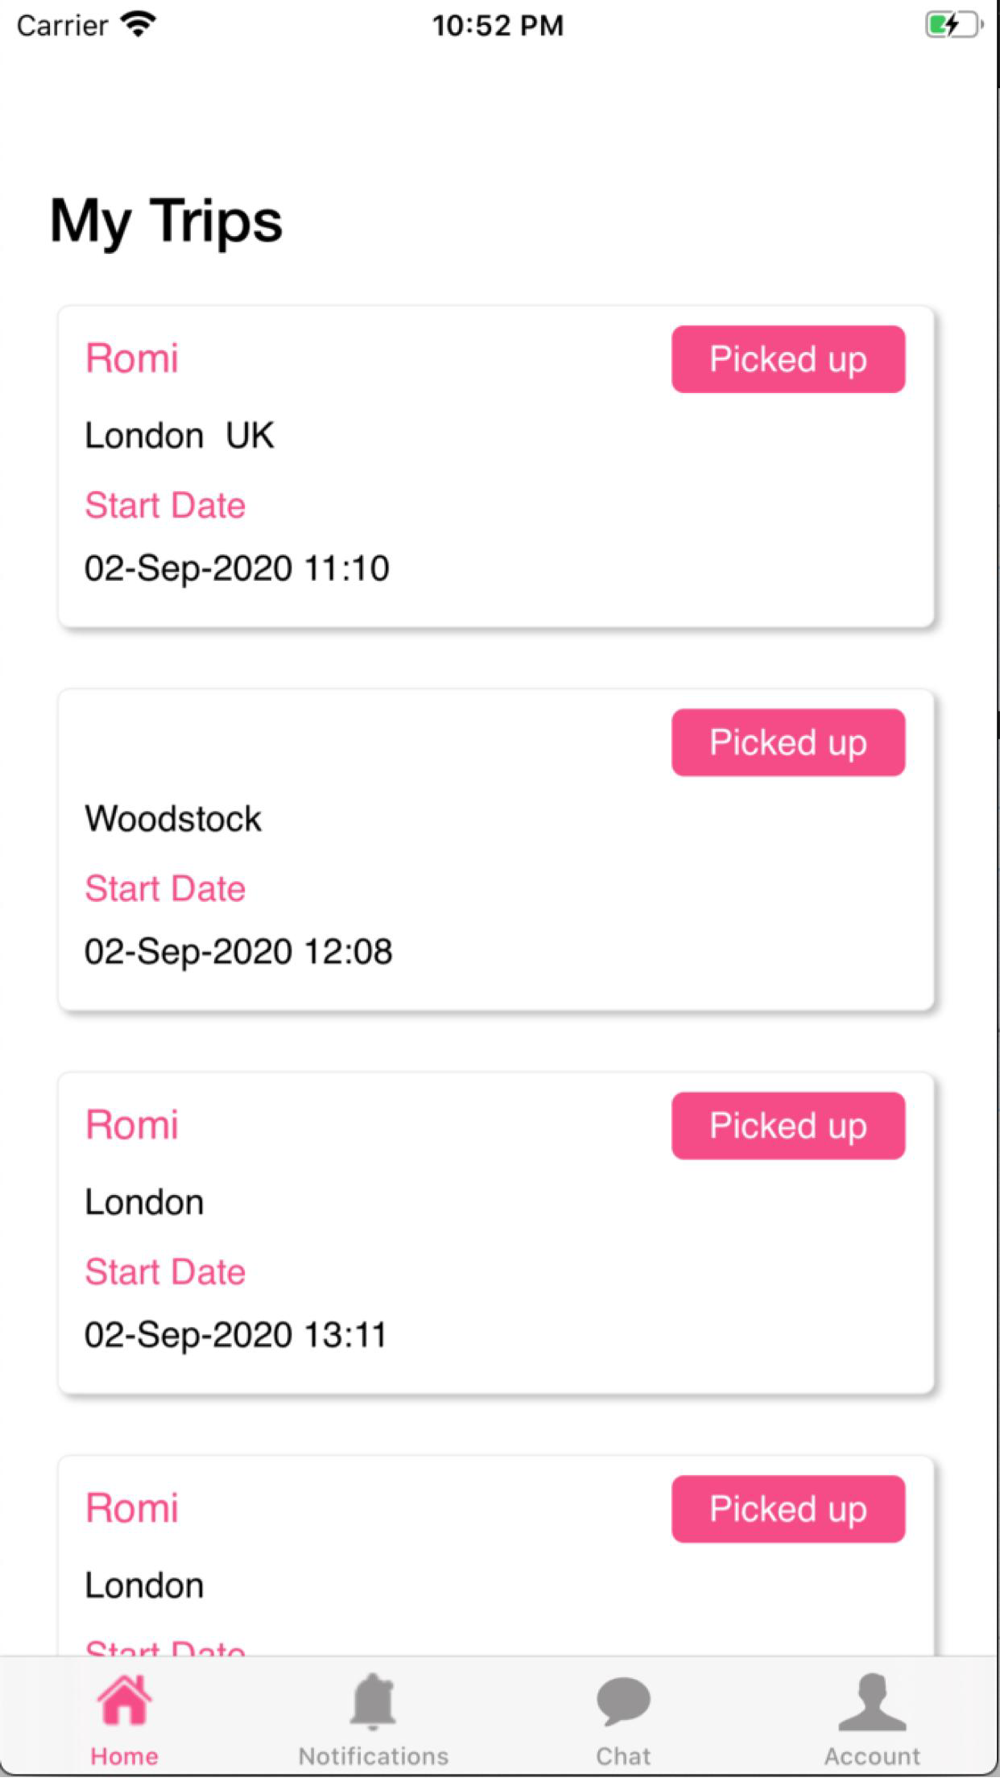Tap Picked up on the 13:11 trip
This screenshot has height=1778, width=1000.
pyautogui.click(x=788, y=1126)
